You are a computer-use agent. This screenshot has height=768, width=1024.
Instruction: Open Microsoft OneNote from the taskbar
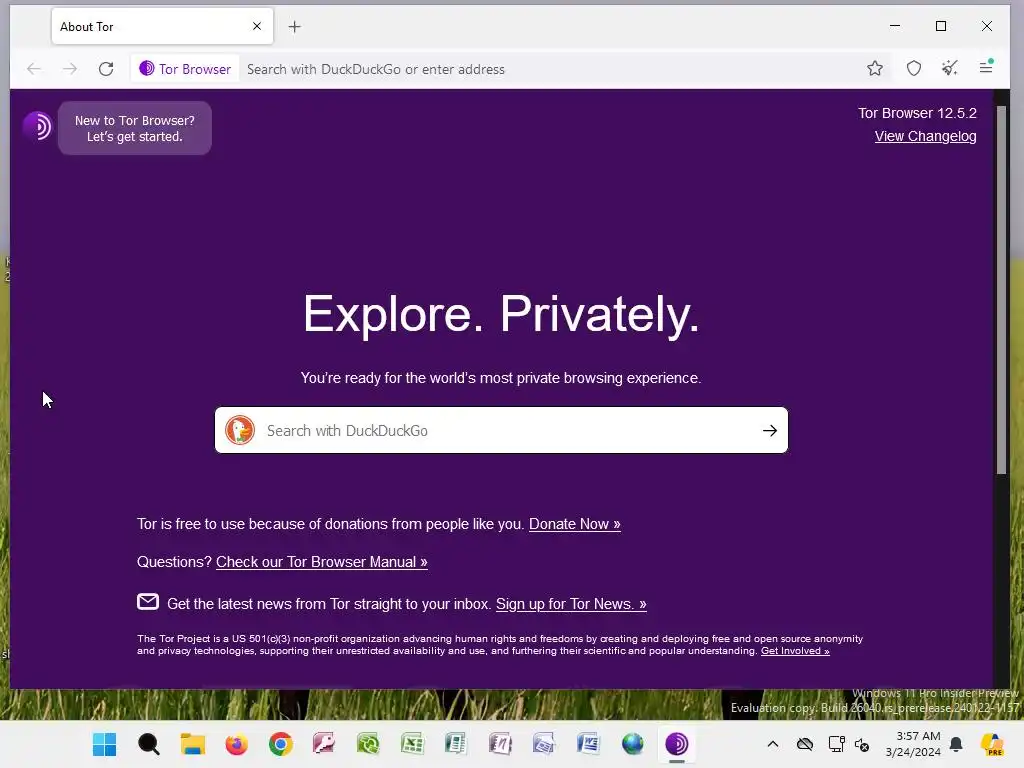(x=500, y=744)
